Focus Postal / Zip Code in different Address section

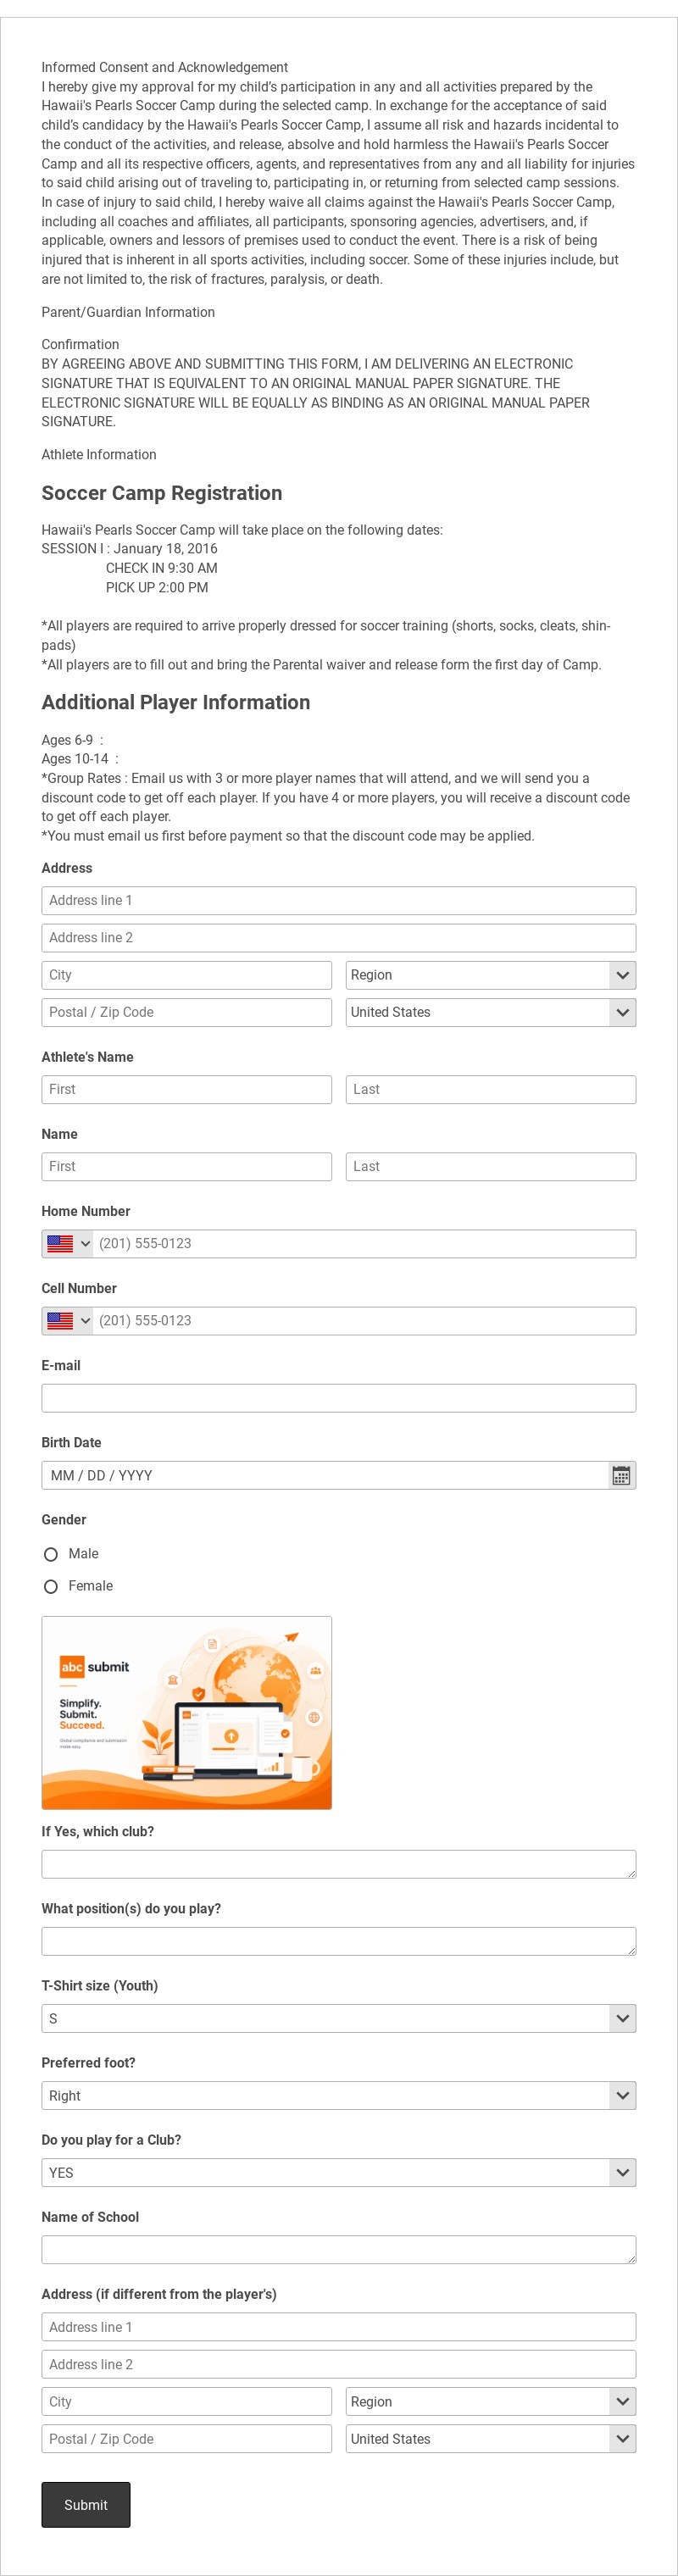pos(187,2438)
